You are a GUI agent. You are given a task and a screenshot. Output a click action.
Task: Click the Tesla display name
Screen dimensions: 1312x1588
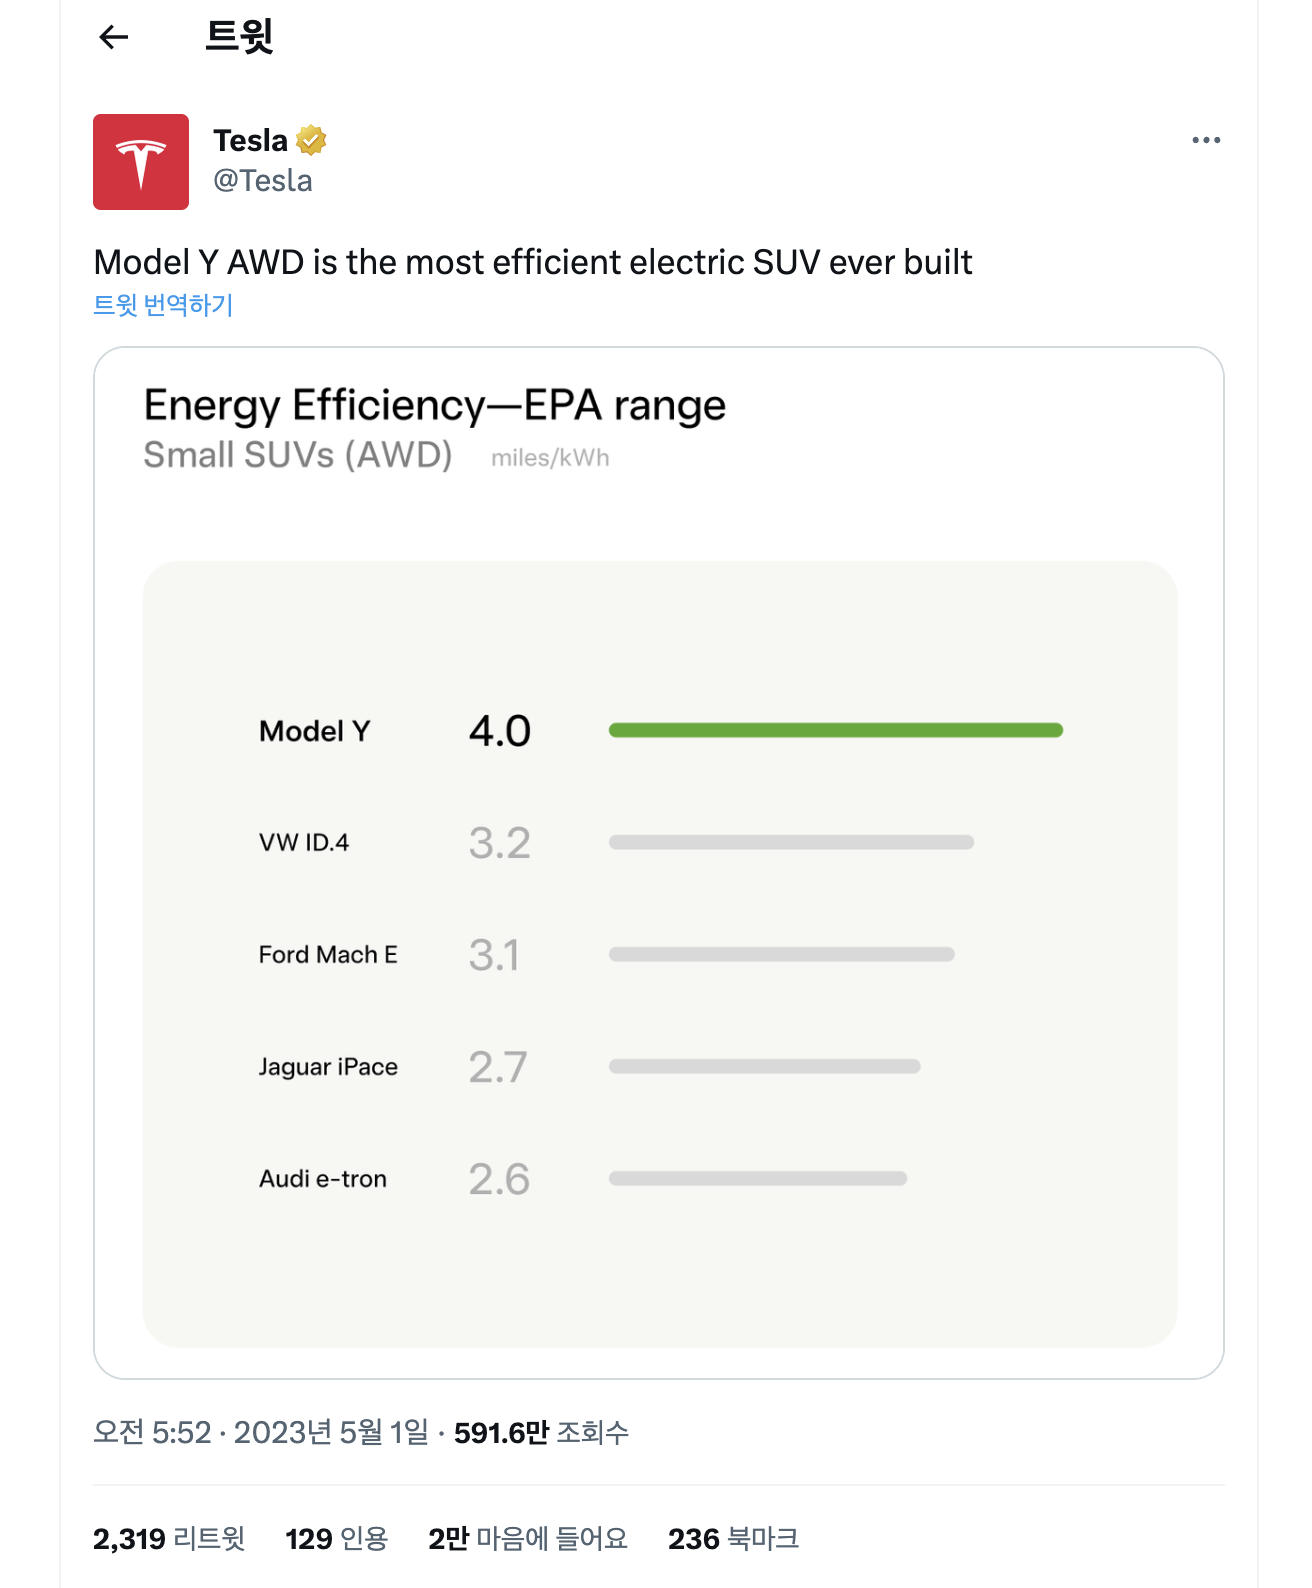(x=250, y=141)
